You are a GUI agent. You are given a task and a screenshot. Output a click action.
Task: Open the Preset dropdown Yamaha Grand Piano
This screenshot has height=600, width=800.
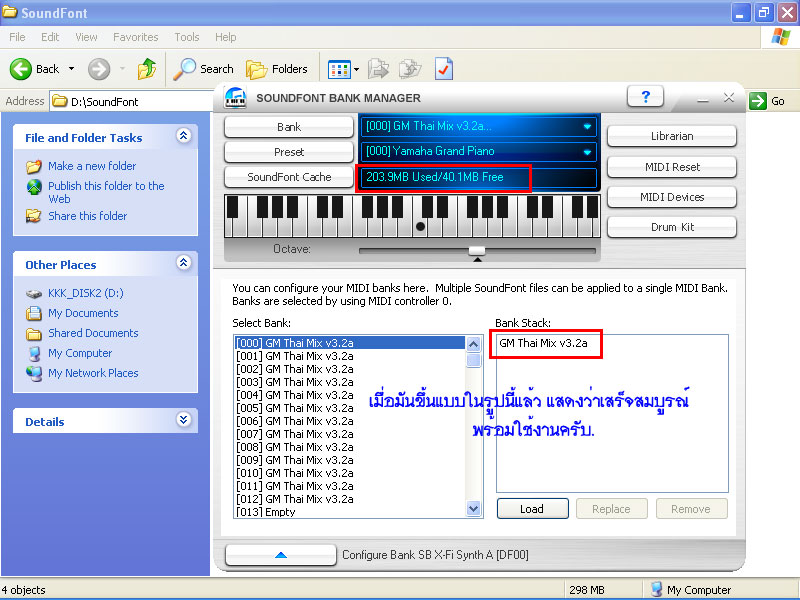click(479, 151)
